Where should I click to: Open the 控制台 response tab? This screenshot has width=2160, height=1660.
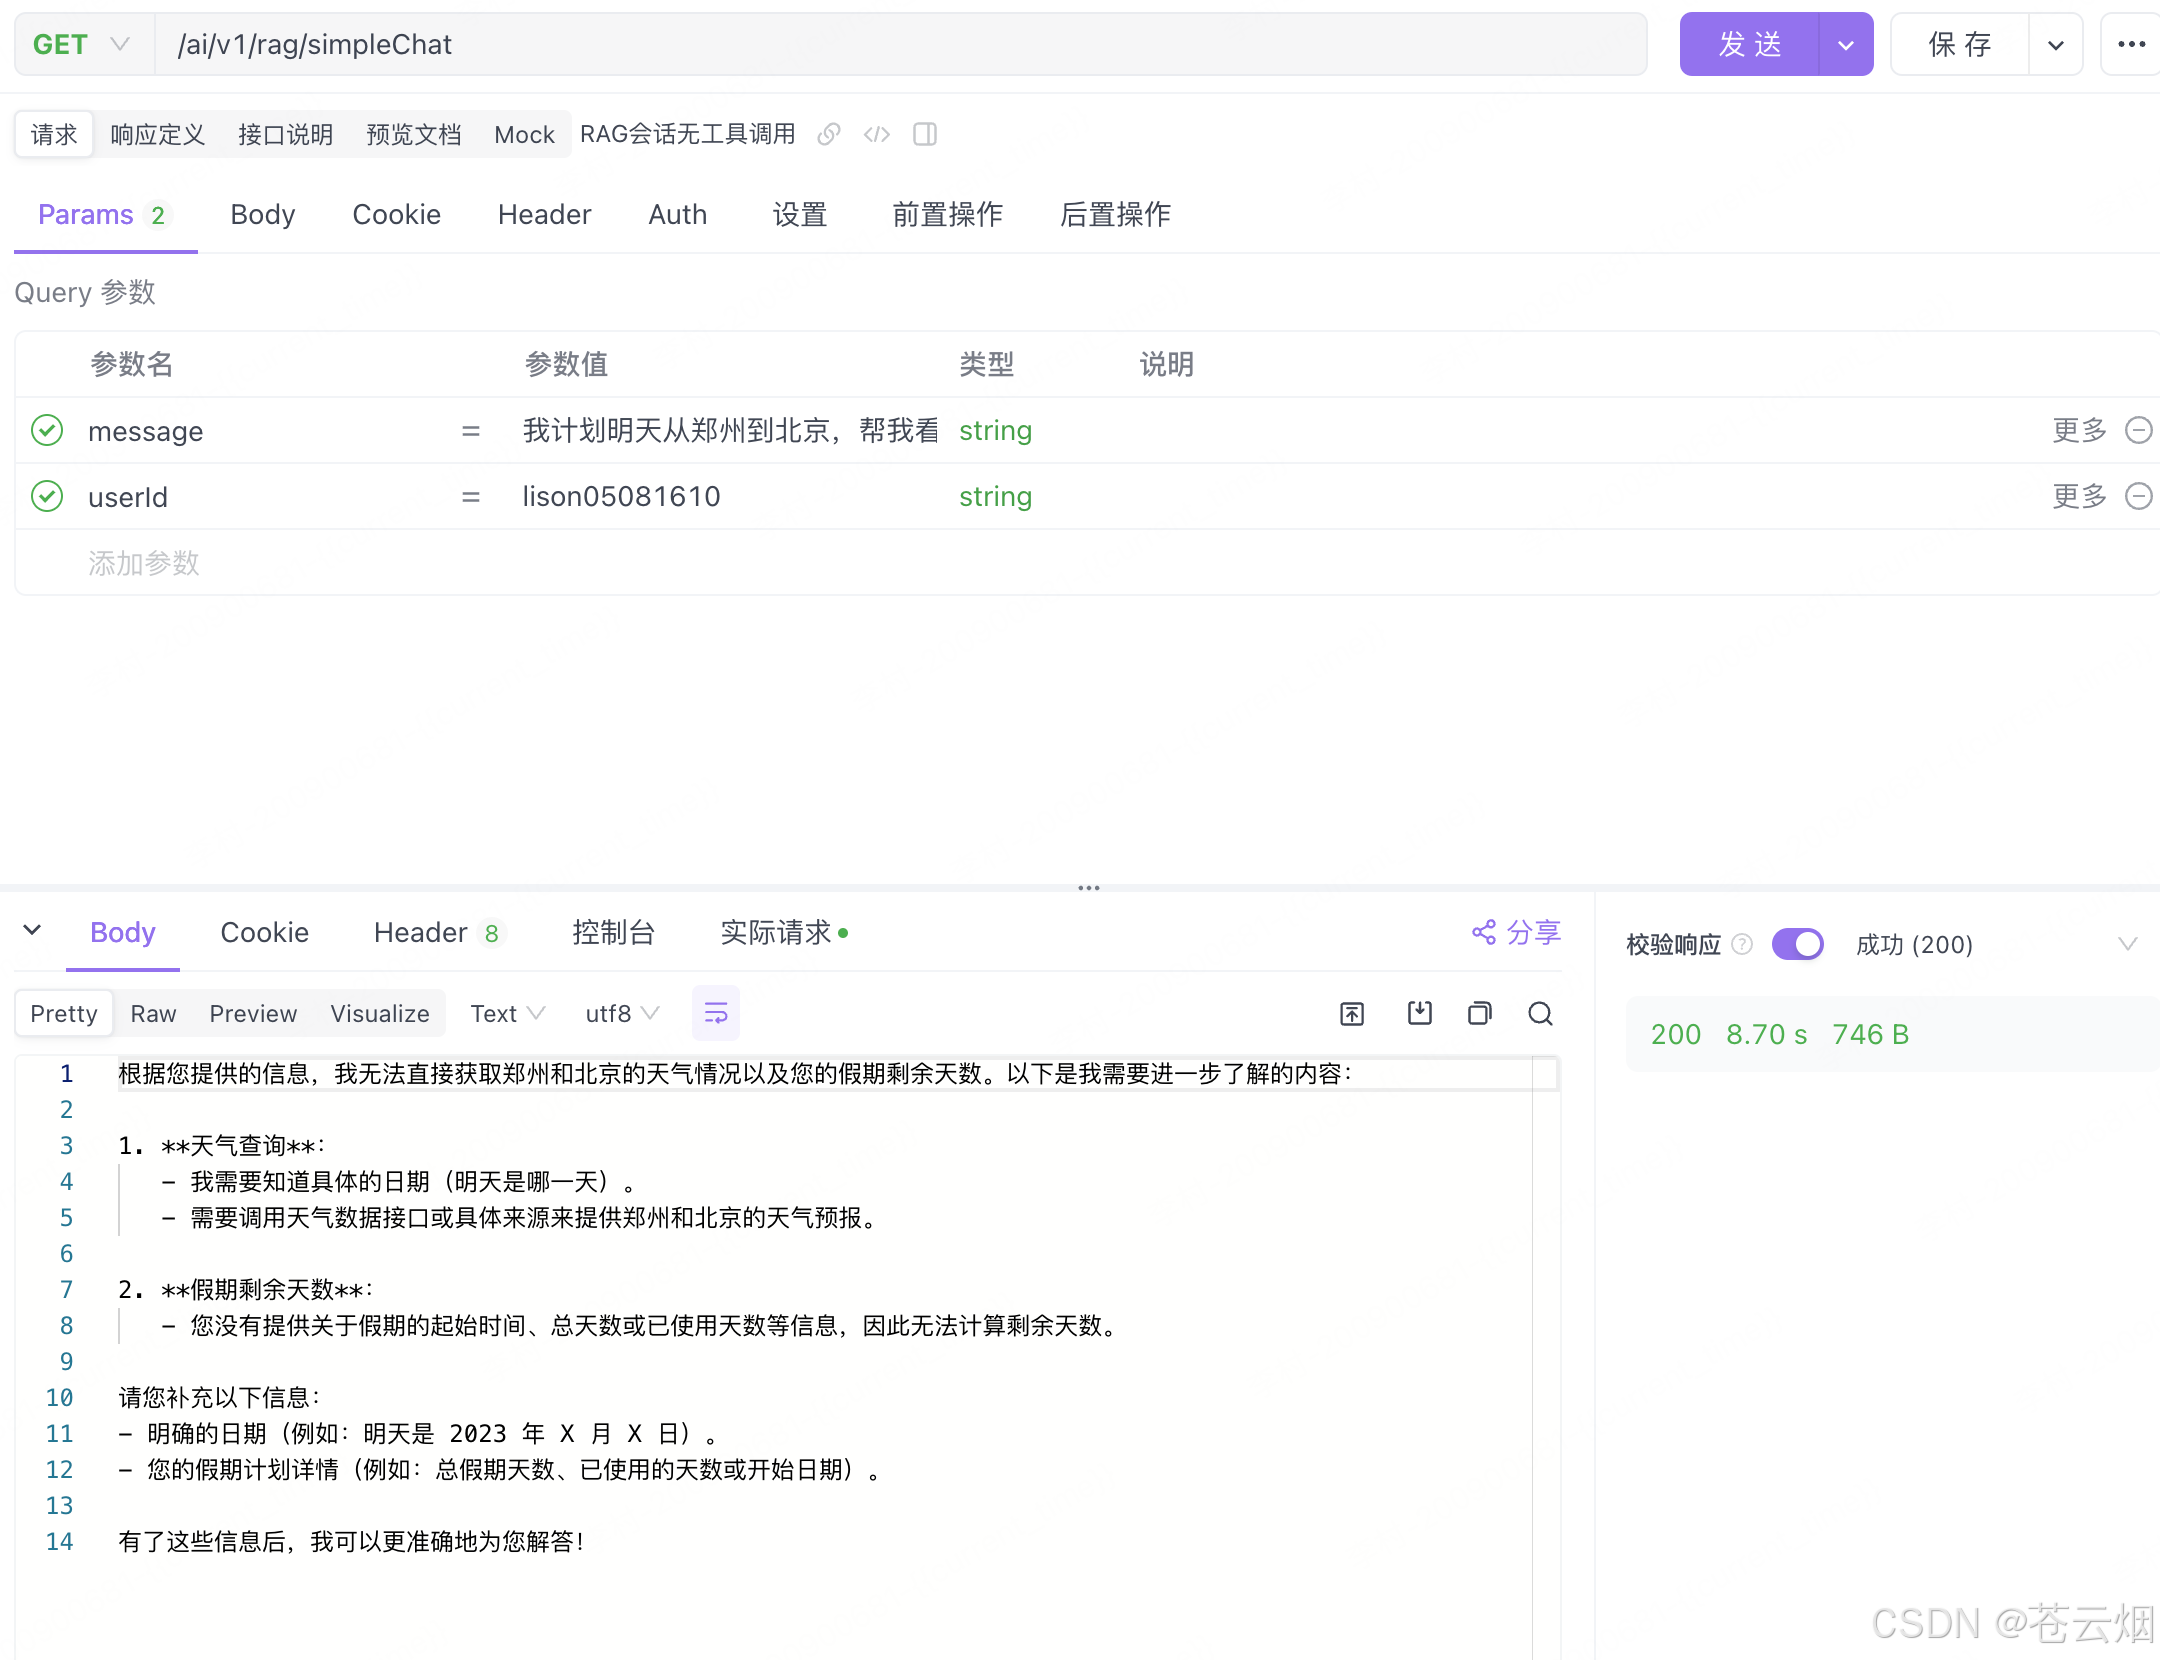click(x=613, y=932)
